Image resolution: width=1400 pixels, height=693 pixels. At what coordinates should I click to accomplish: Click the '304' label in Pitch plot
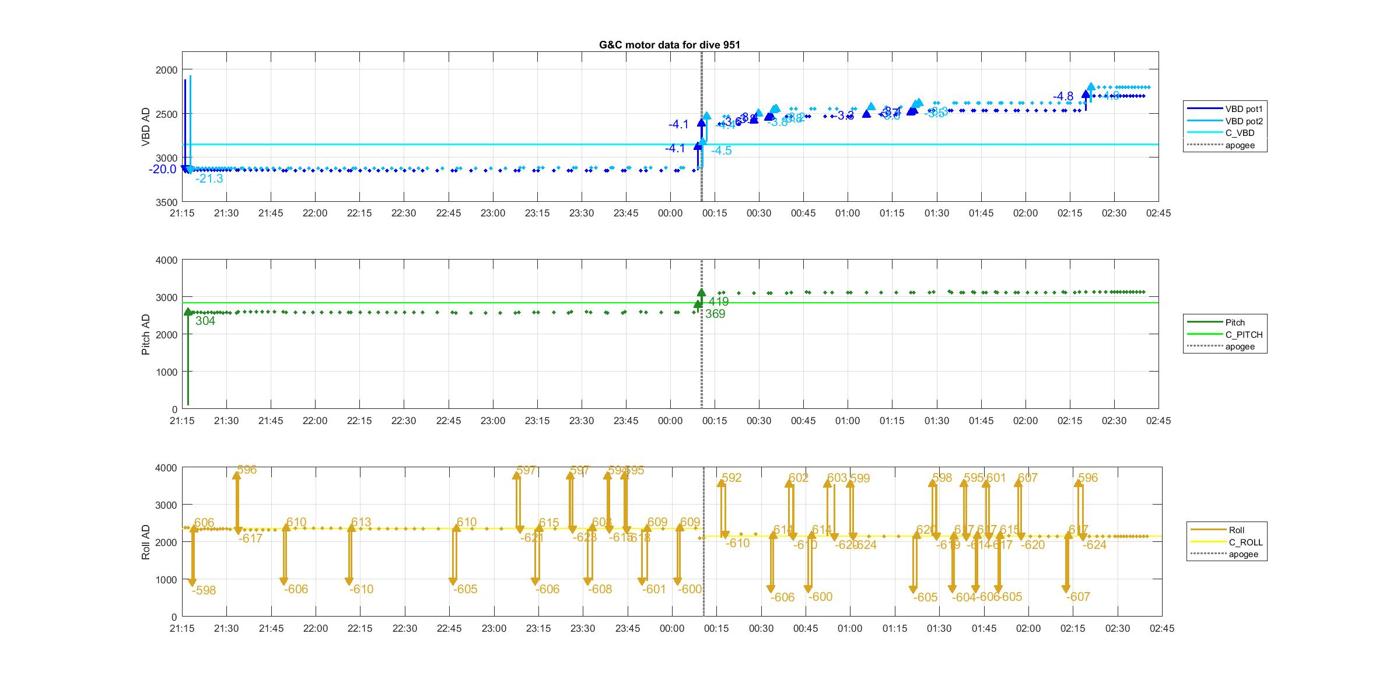(205, 321)
